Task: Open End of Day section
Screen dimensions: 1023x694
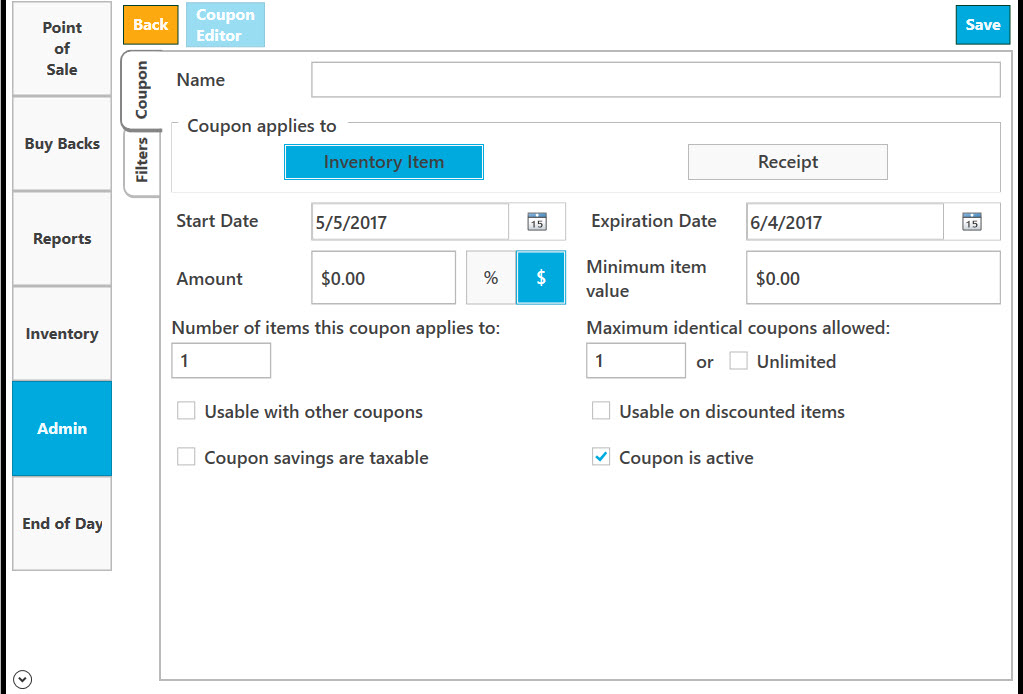Action: point(62,524)
